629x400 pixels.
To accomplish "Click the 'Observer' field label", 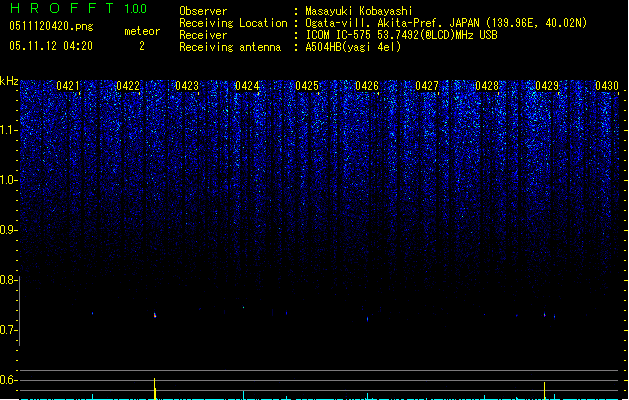I will pyautogui.click(x=203, y=11).
